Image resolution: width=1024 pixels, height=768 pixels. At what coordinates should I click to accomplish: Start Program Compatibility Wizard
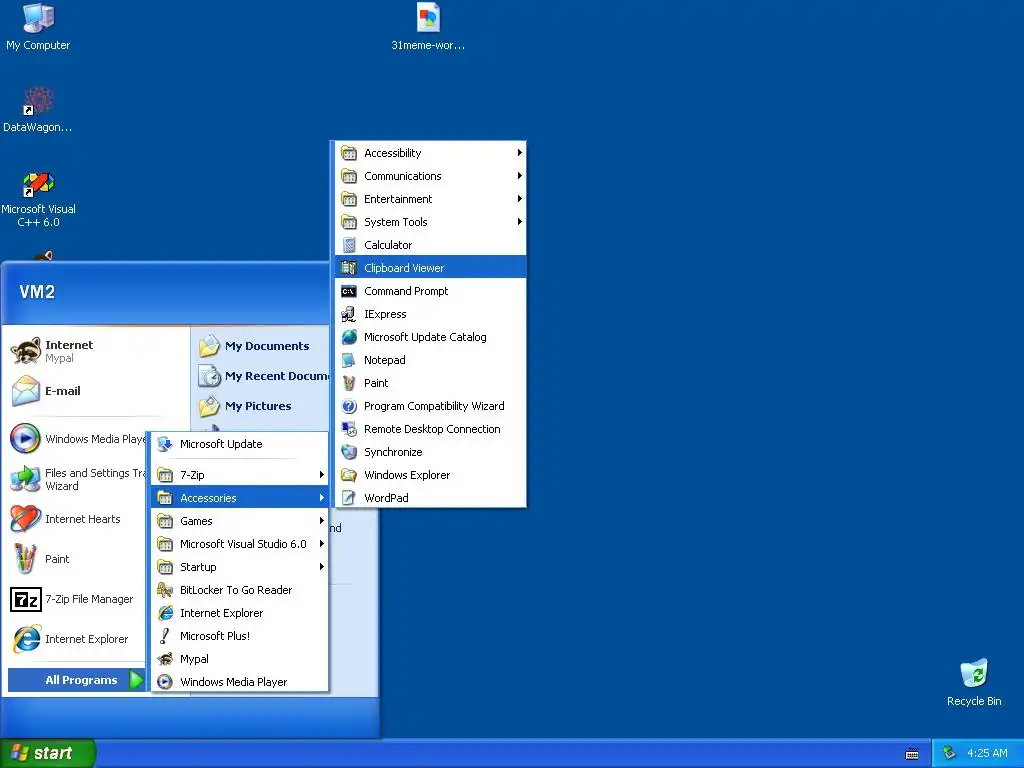pyautogui.click(x=430, y=406)
